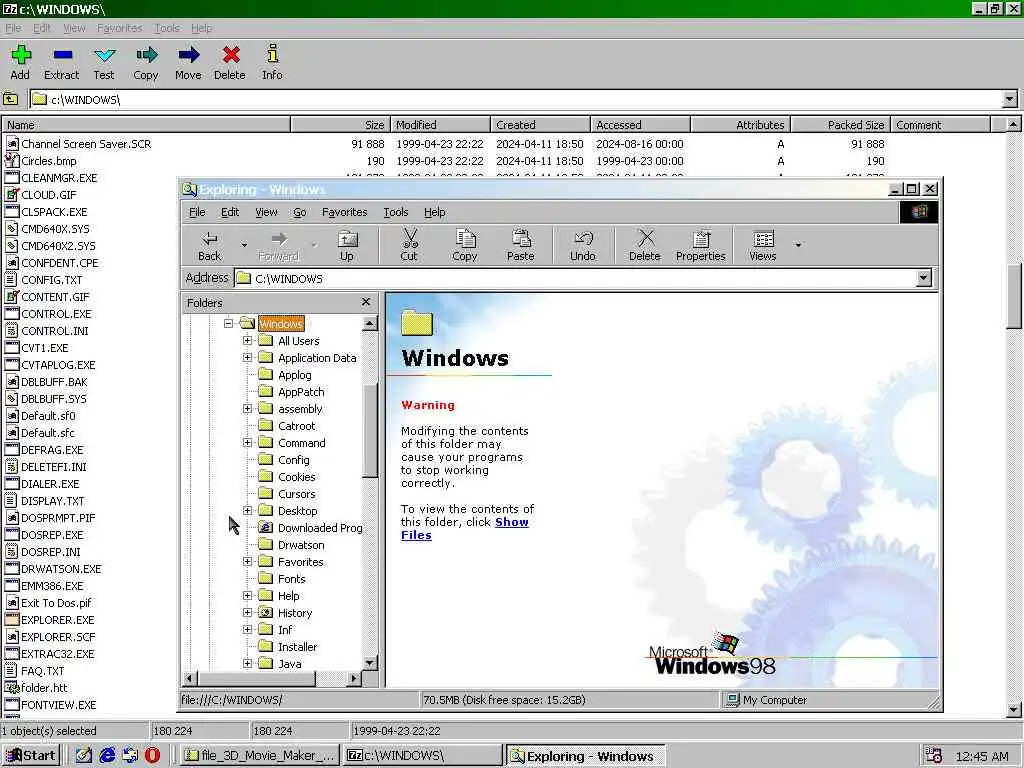The image size is (1024, 768).
Task: Sort by the Packed Size column
Action: [x=840, y=125]
